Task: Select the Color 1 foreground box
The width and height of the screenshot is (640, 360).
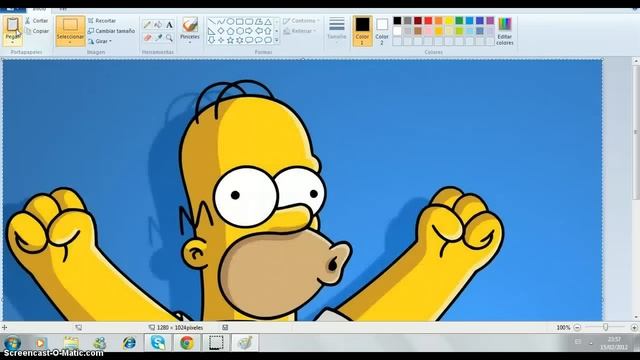Action: click(x=362, y=31)
